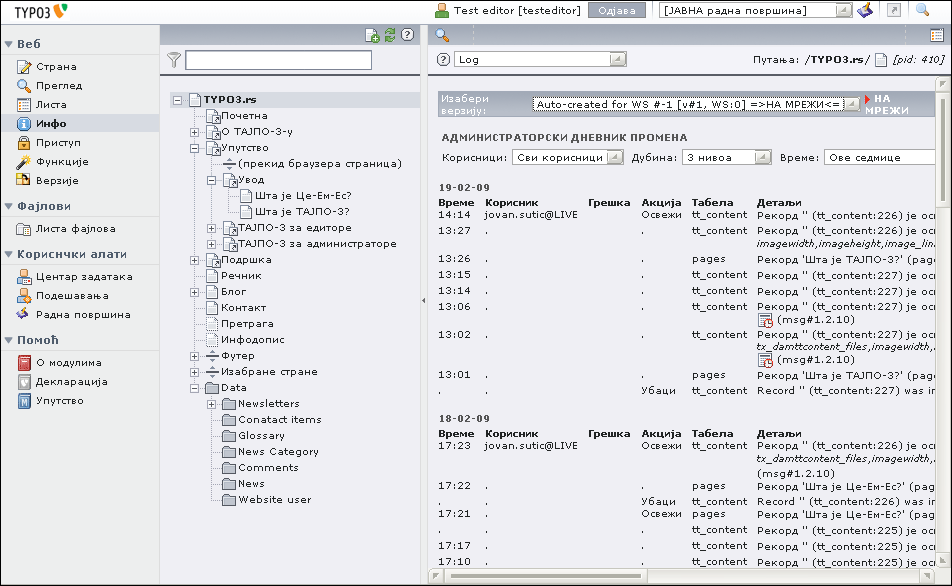The width and height of the screenshot is (952, 586).
Task: Open О модулима help item
Action: pyautogui.click(x=69, y=363)
